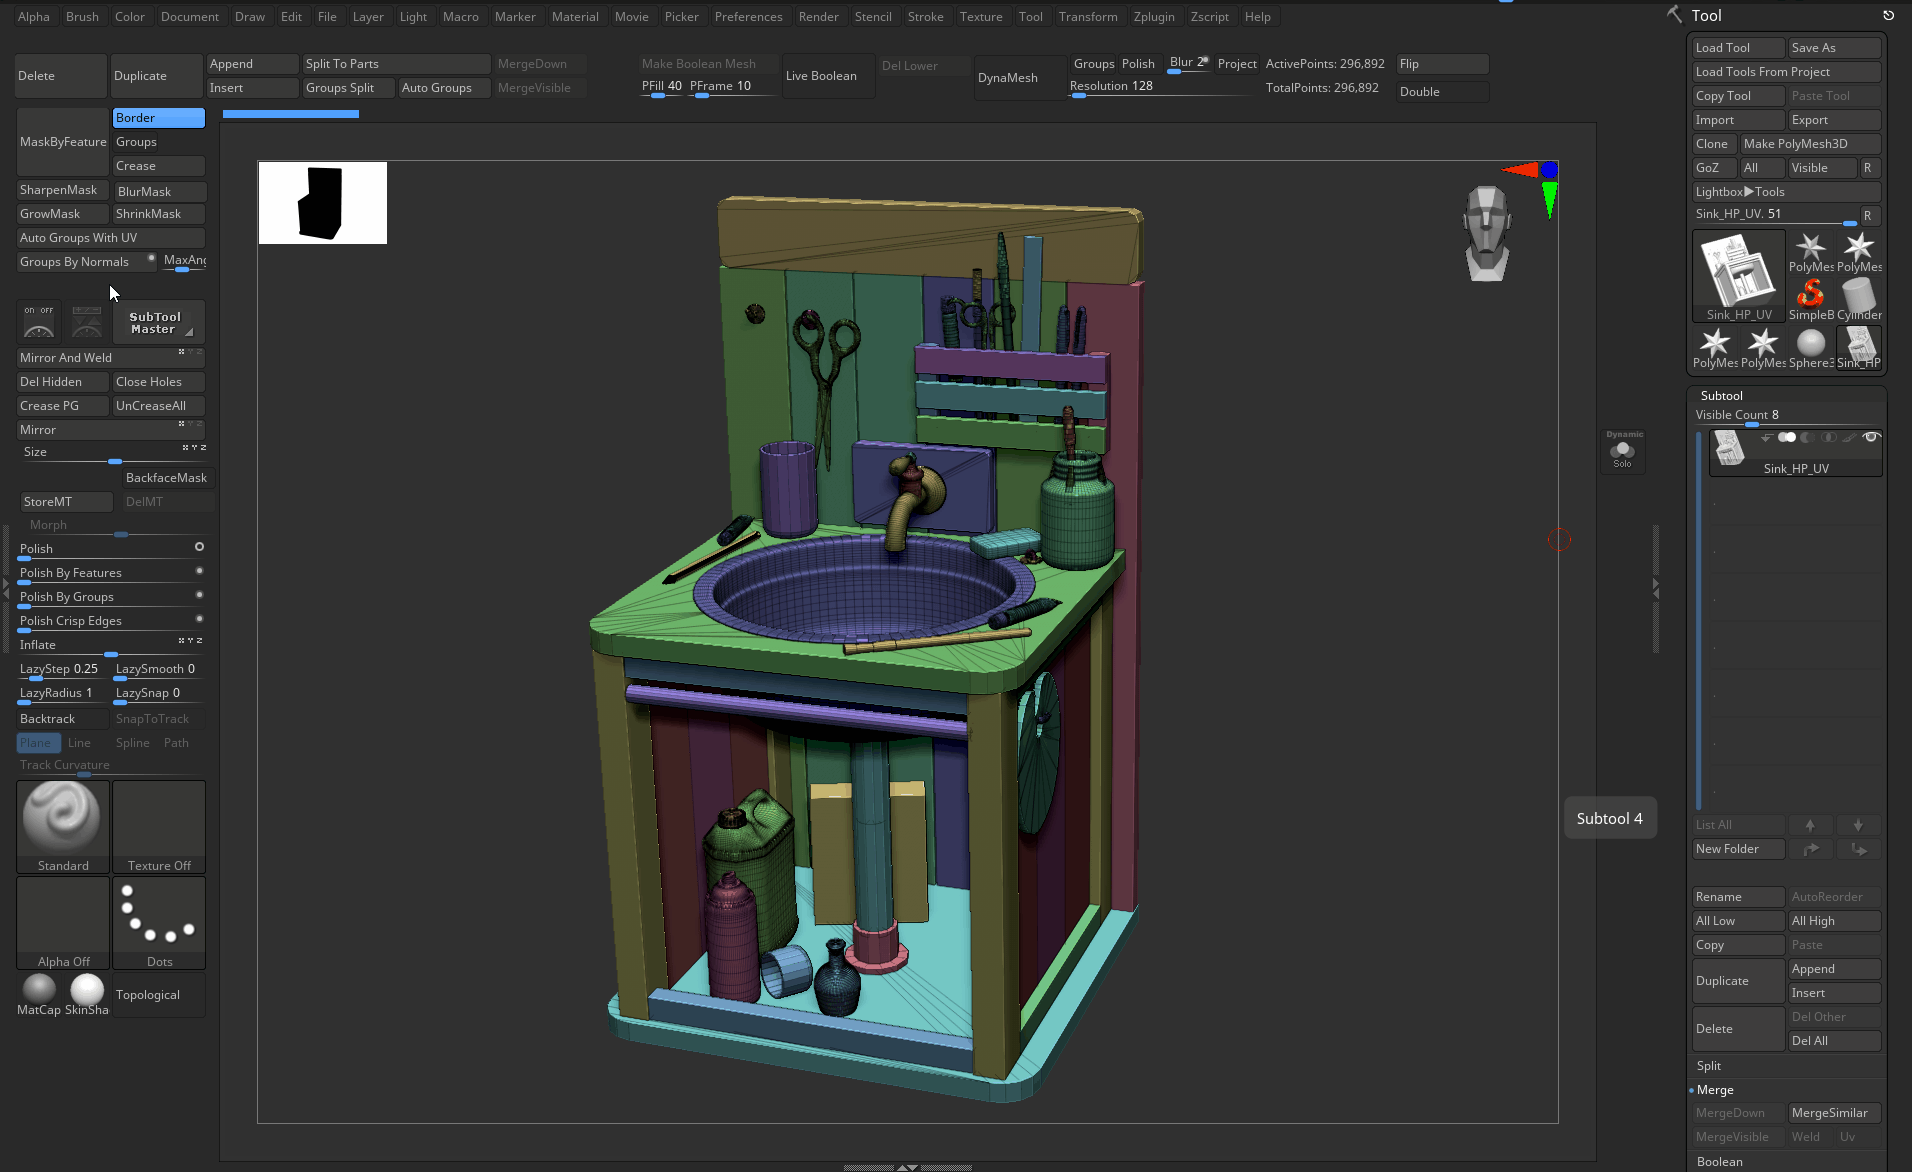Toggle visibility eye on Sink_HP_UV subtool
Viewport: 1912px width, 1172px height.
tap(1871, 438)
